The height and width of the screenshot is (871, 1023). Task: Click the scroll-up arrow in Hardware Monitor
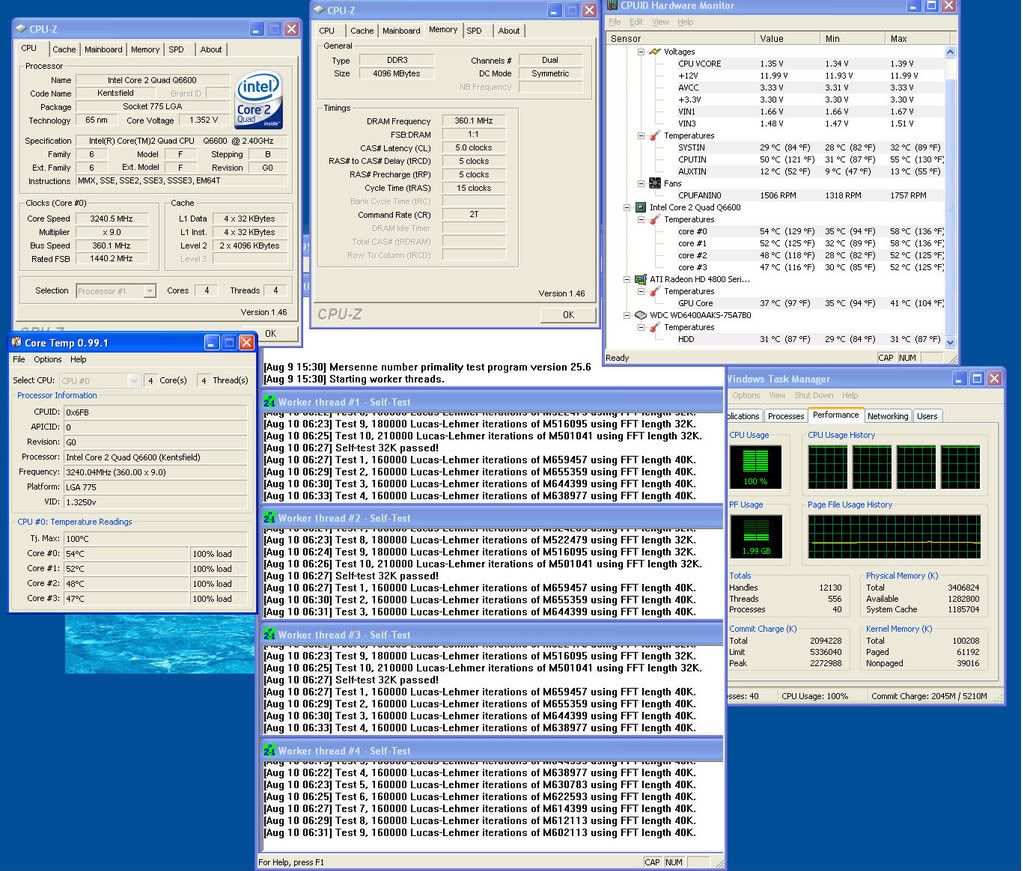tap(950, 52)
